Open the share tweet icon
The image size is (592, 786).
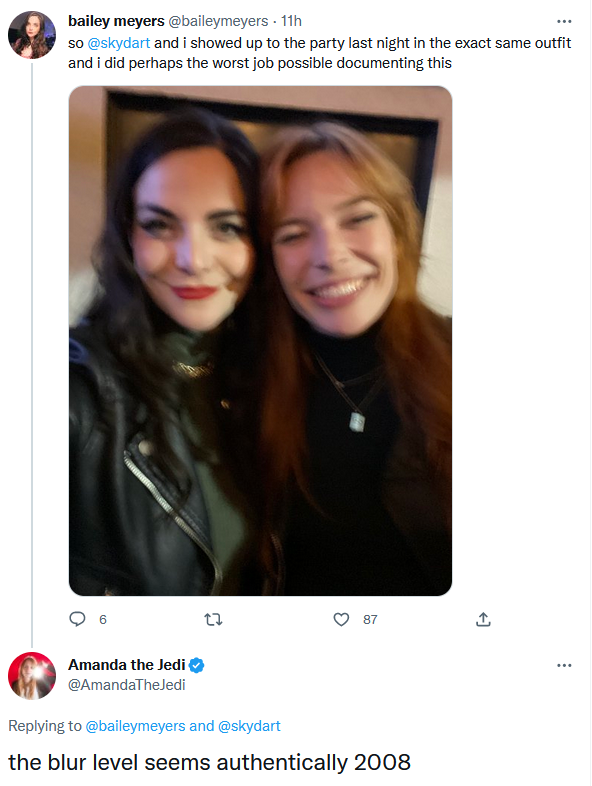[x=483, y=620]
